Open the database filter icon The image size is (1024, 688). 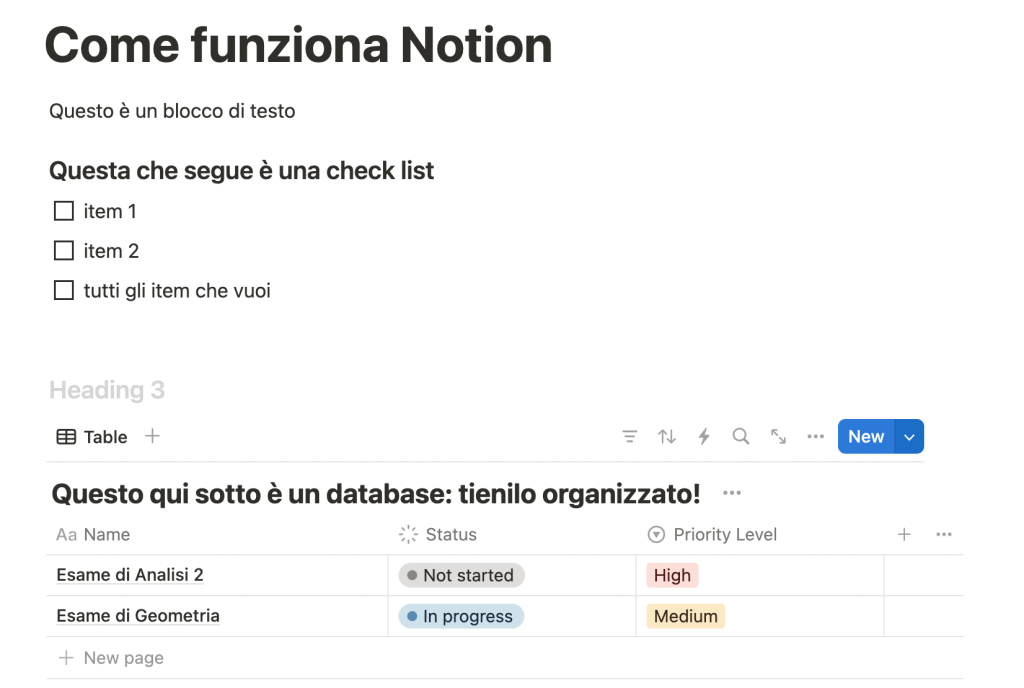[629, 437]
